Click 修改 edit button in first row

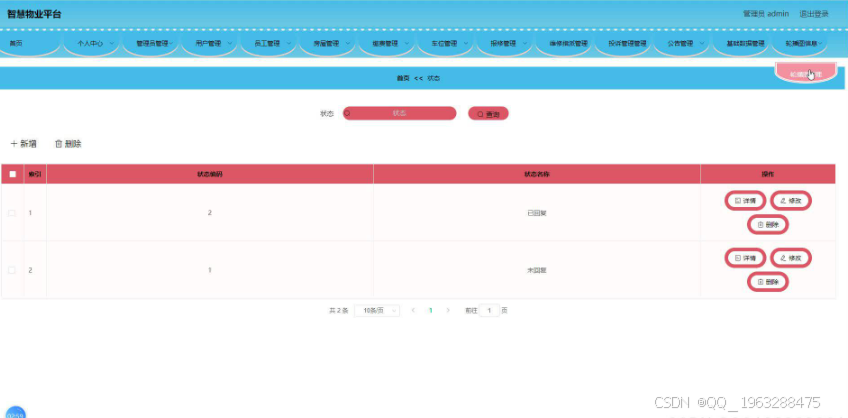click(790, 201)
